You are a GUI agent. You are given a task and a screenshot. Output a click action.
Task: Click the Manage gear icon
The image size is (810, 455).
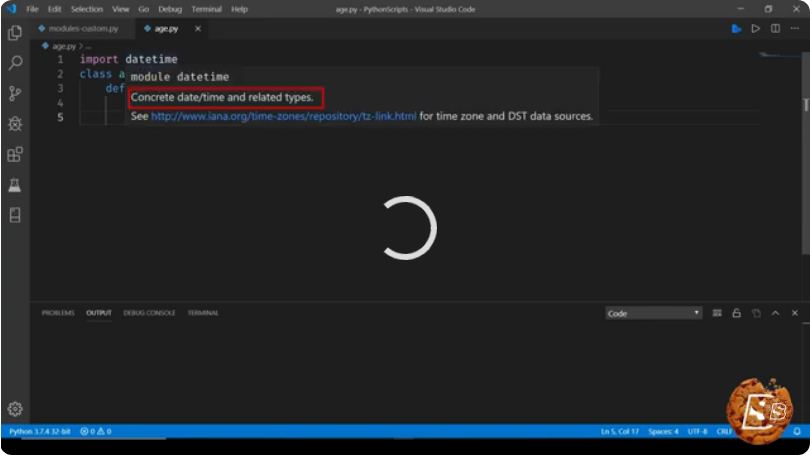tap(15, 409)
